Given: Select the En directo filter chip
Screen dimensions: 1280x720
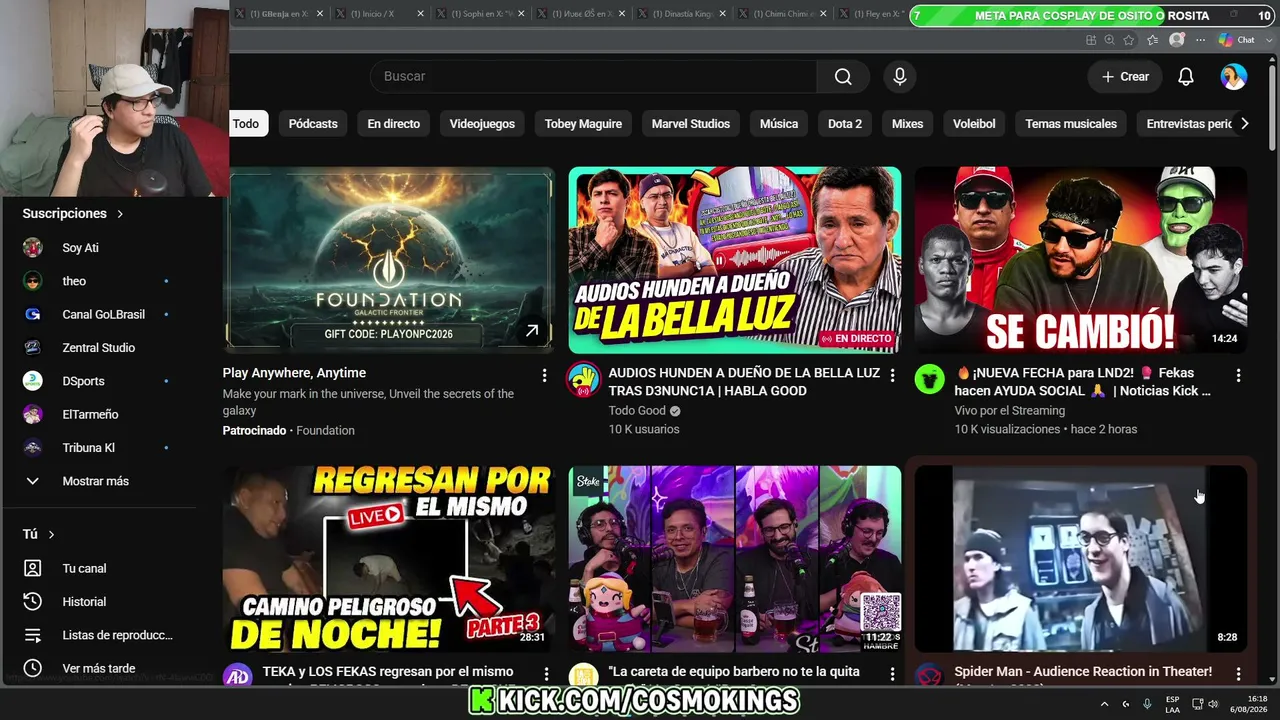Looking at the screenshot, I should click(393, 124).
